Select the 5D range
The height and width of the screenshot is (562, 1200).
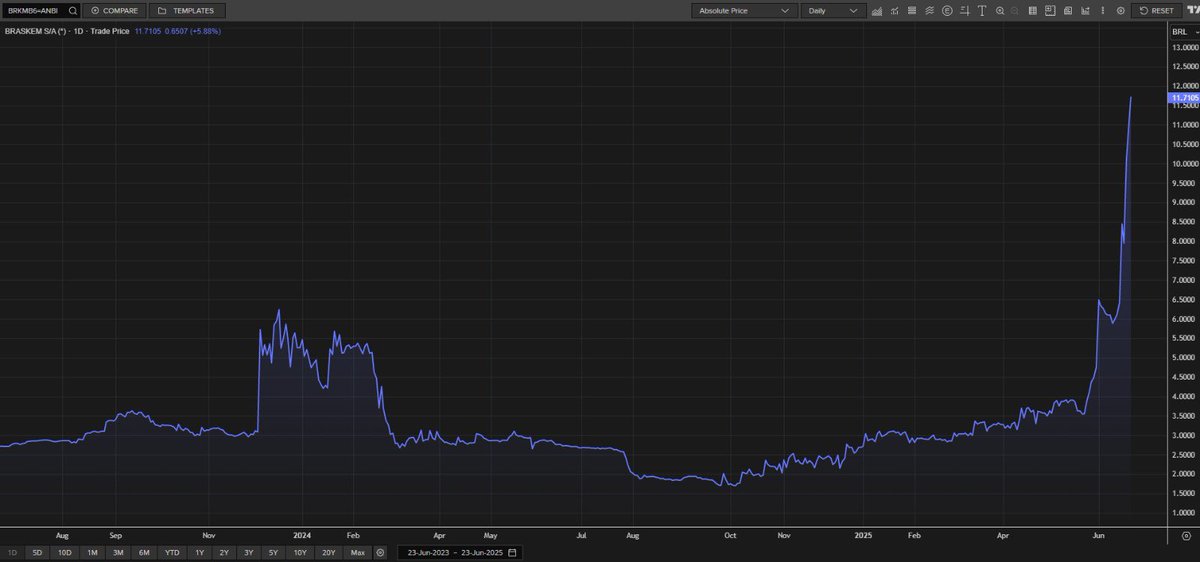pyautogui.click(x=37, y=552)
